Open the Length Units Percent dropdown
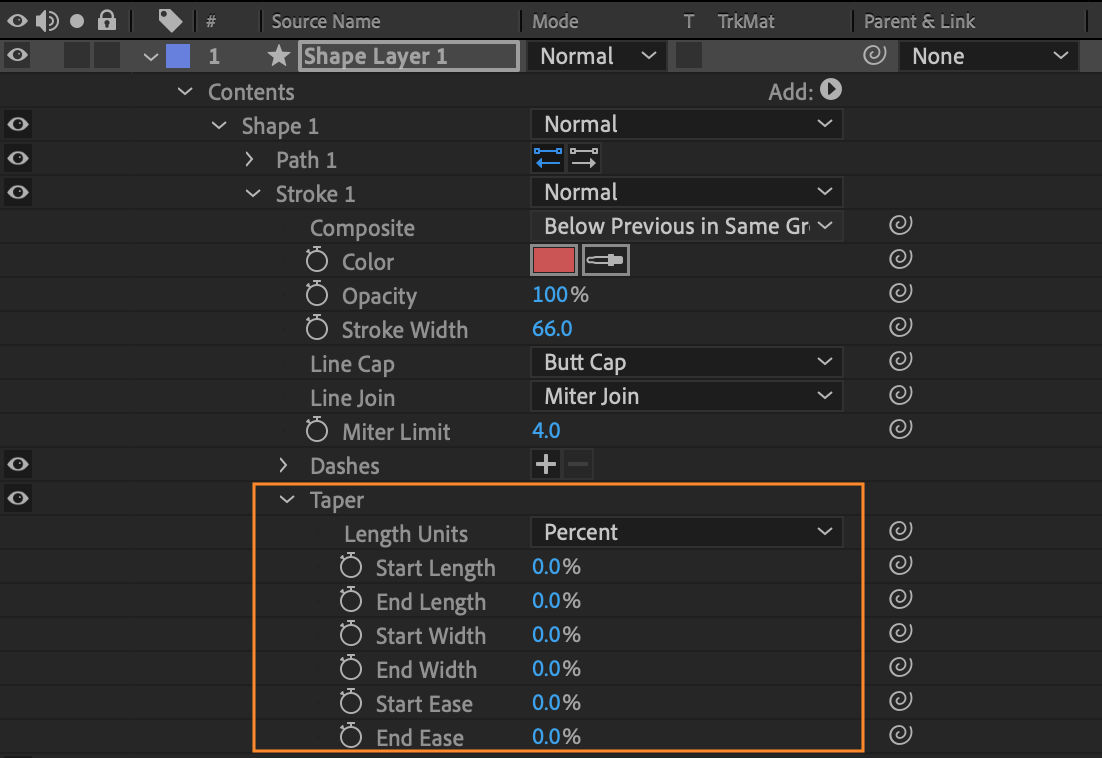The width and height of the screenshot is (1102, 758). click(686, 532)
